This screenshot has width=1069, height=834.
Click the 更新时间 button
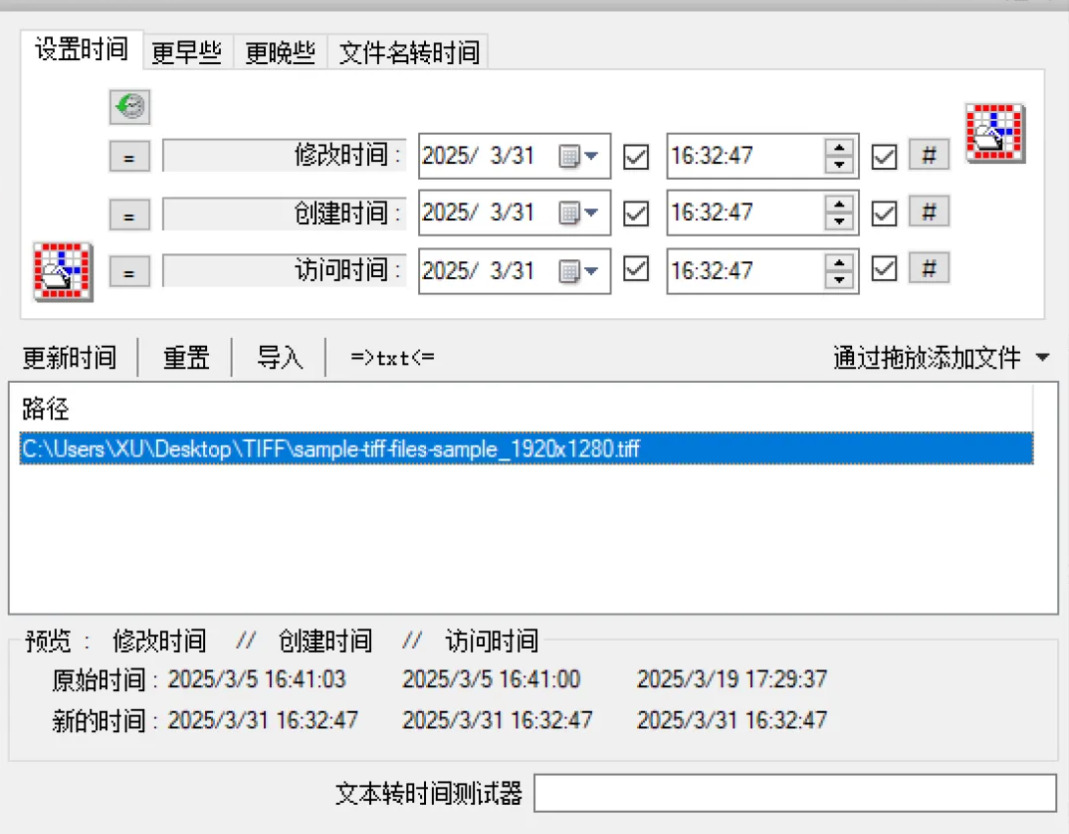click(x=70, y=357)
